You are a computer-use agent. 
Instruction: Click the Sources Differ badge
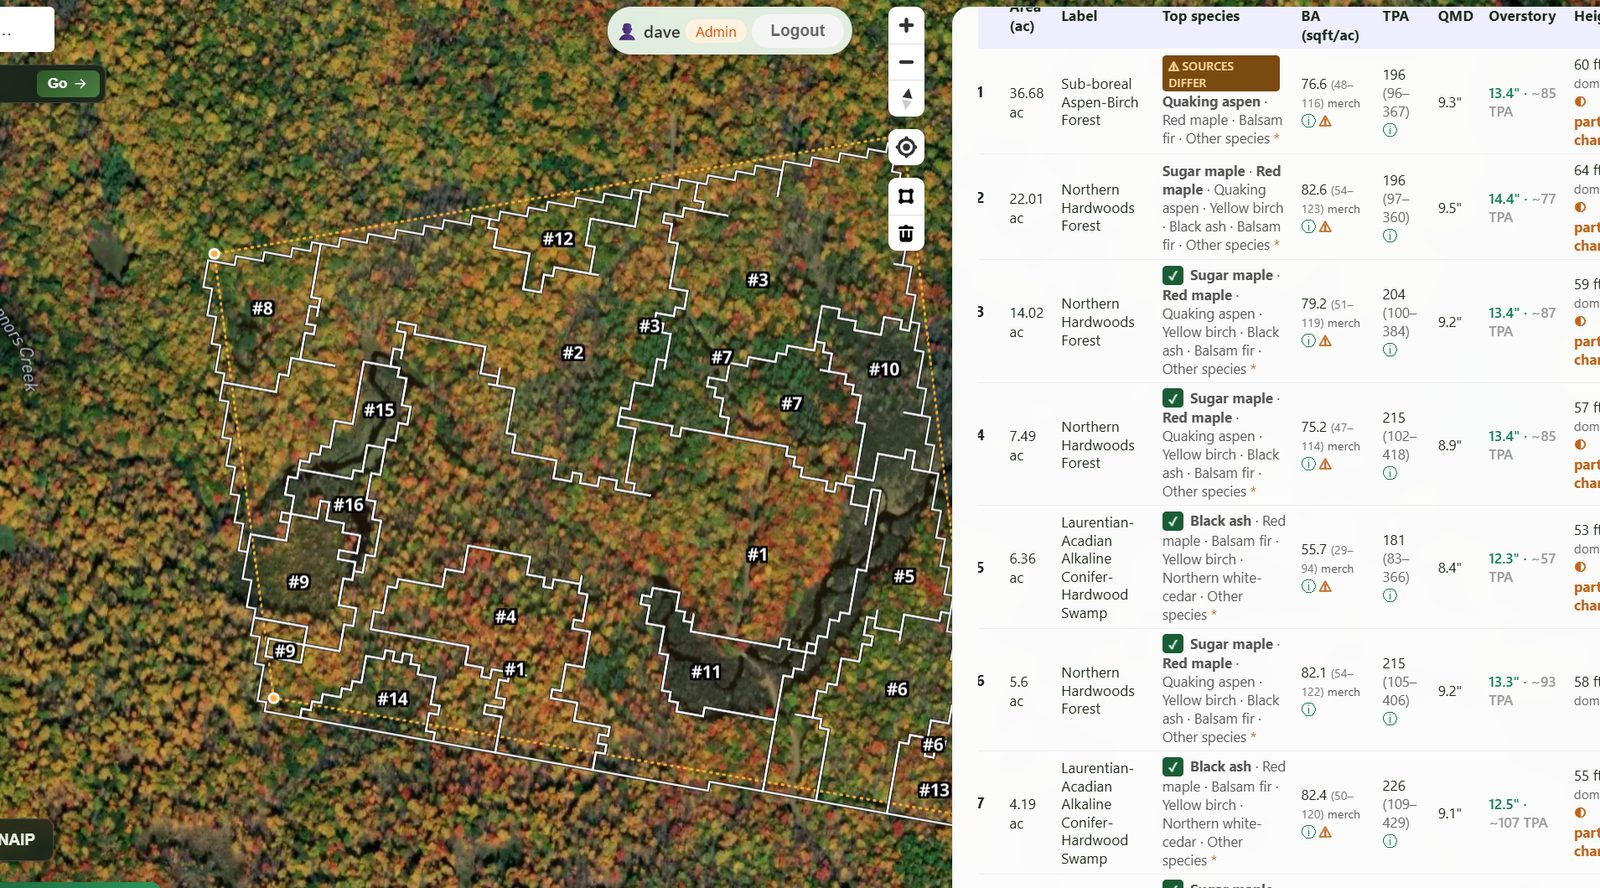[1220, 74]
